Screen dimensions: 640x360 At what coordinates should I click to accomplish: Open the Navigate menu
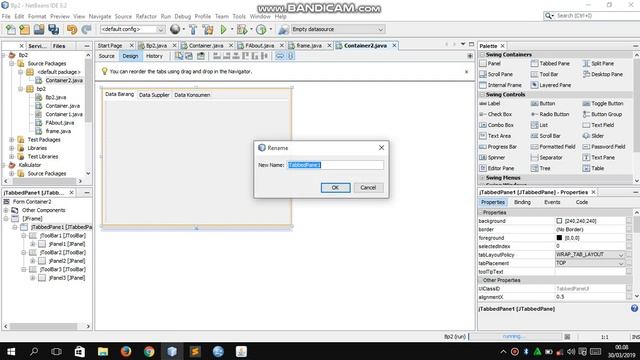coord(100,16)
